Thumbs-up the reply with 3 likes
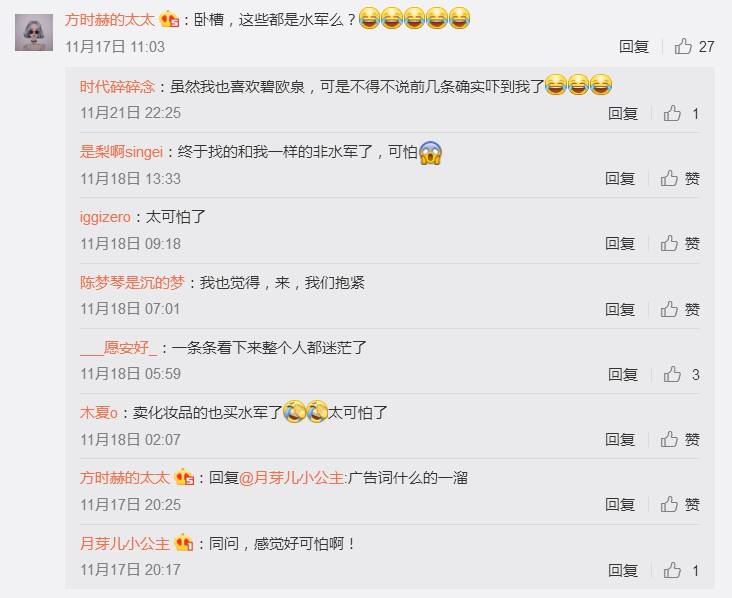The height and width of the screenshot is (598, 732). point(672,374)
